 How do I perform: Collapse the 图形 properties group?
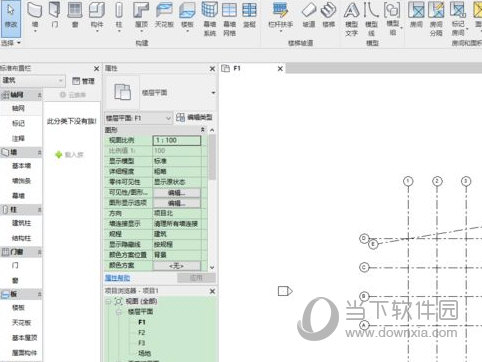pos(203,130)
